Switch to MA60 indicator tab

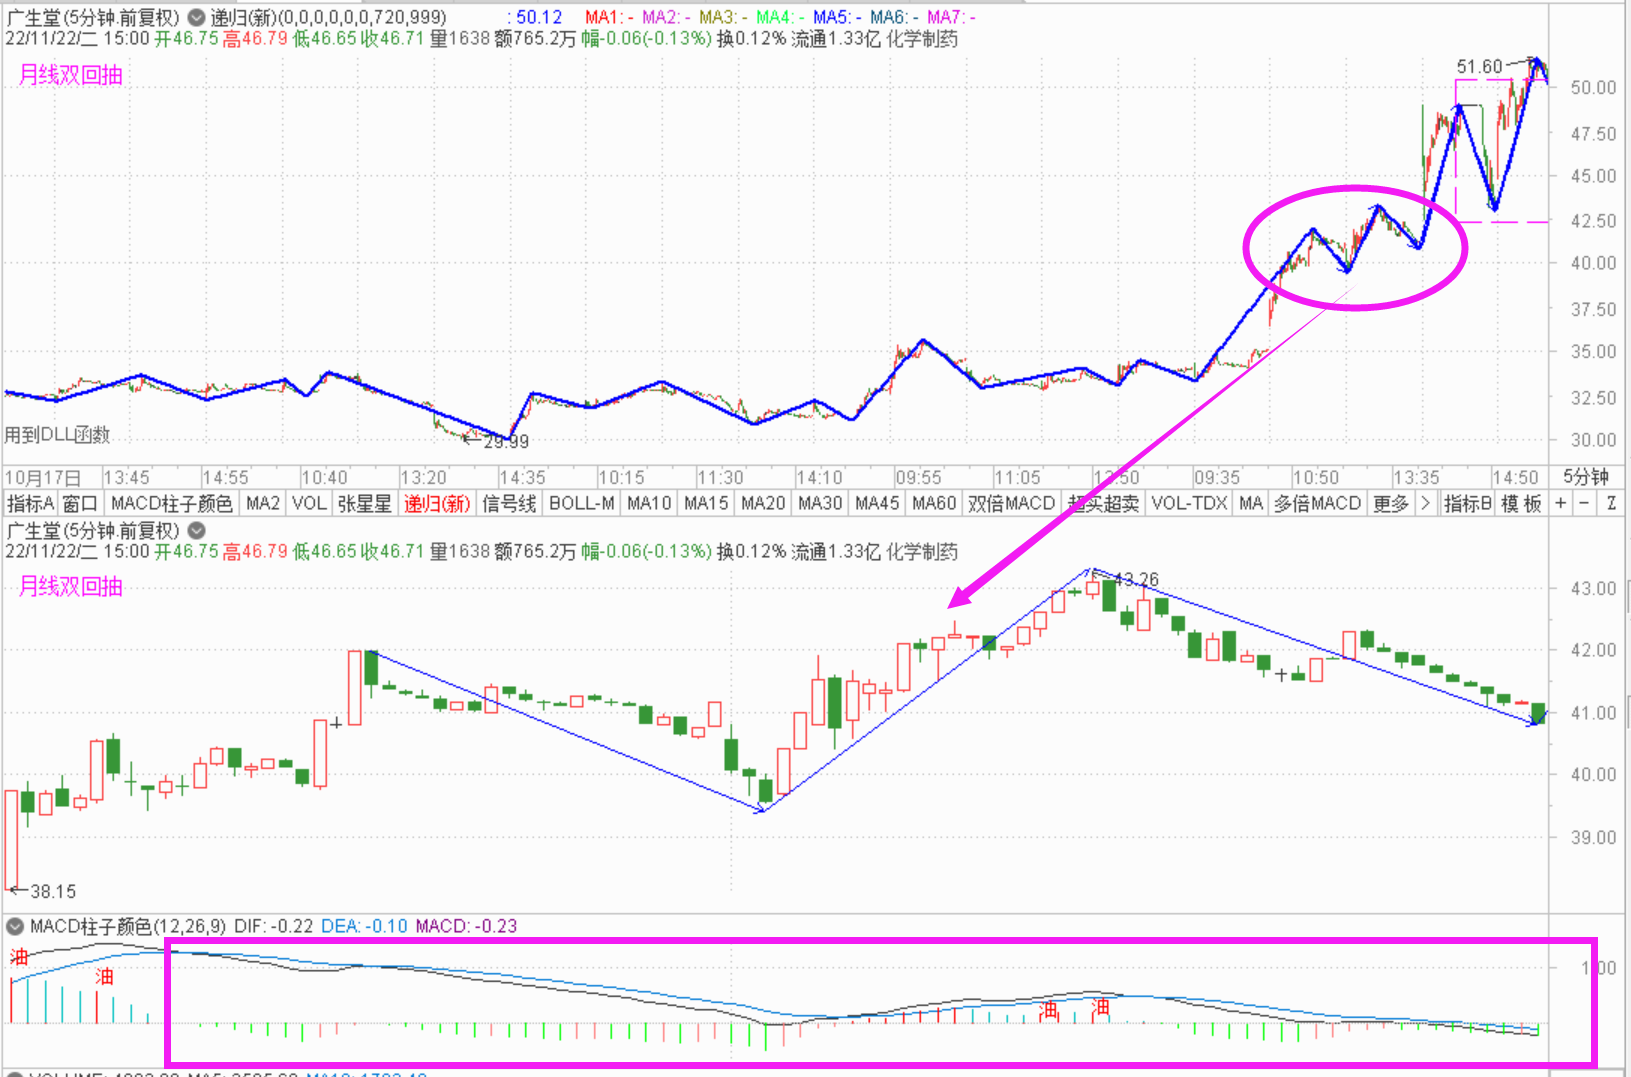(934, 503)
